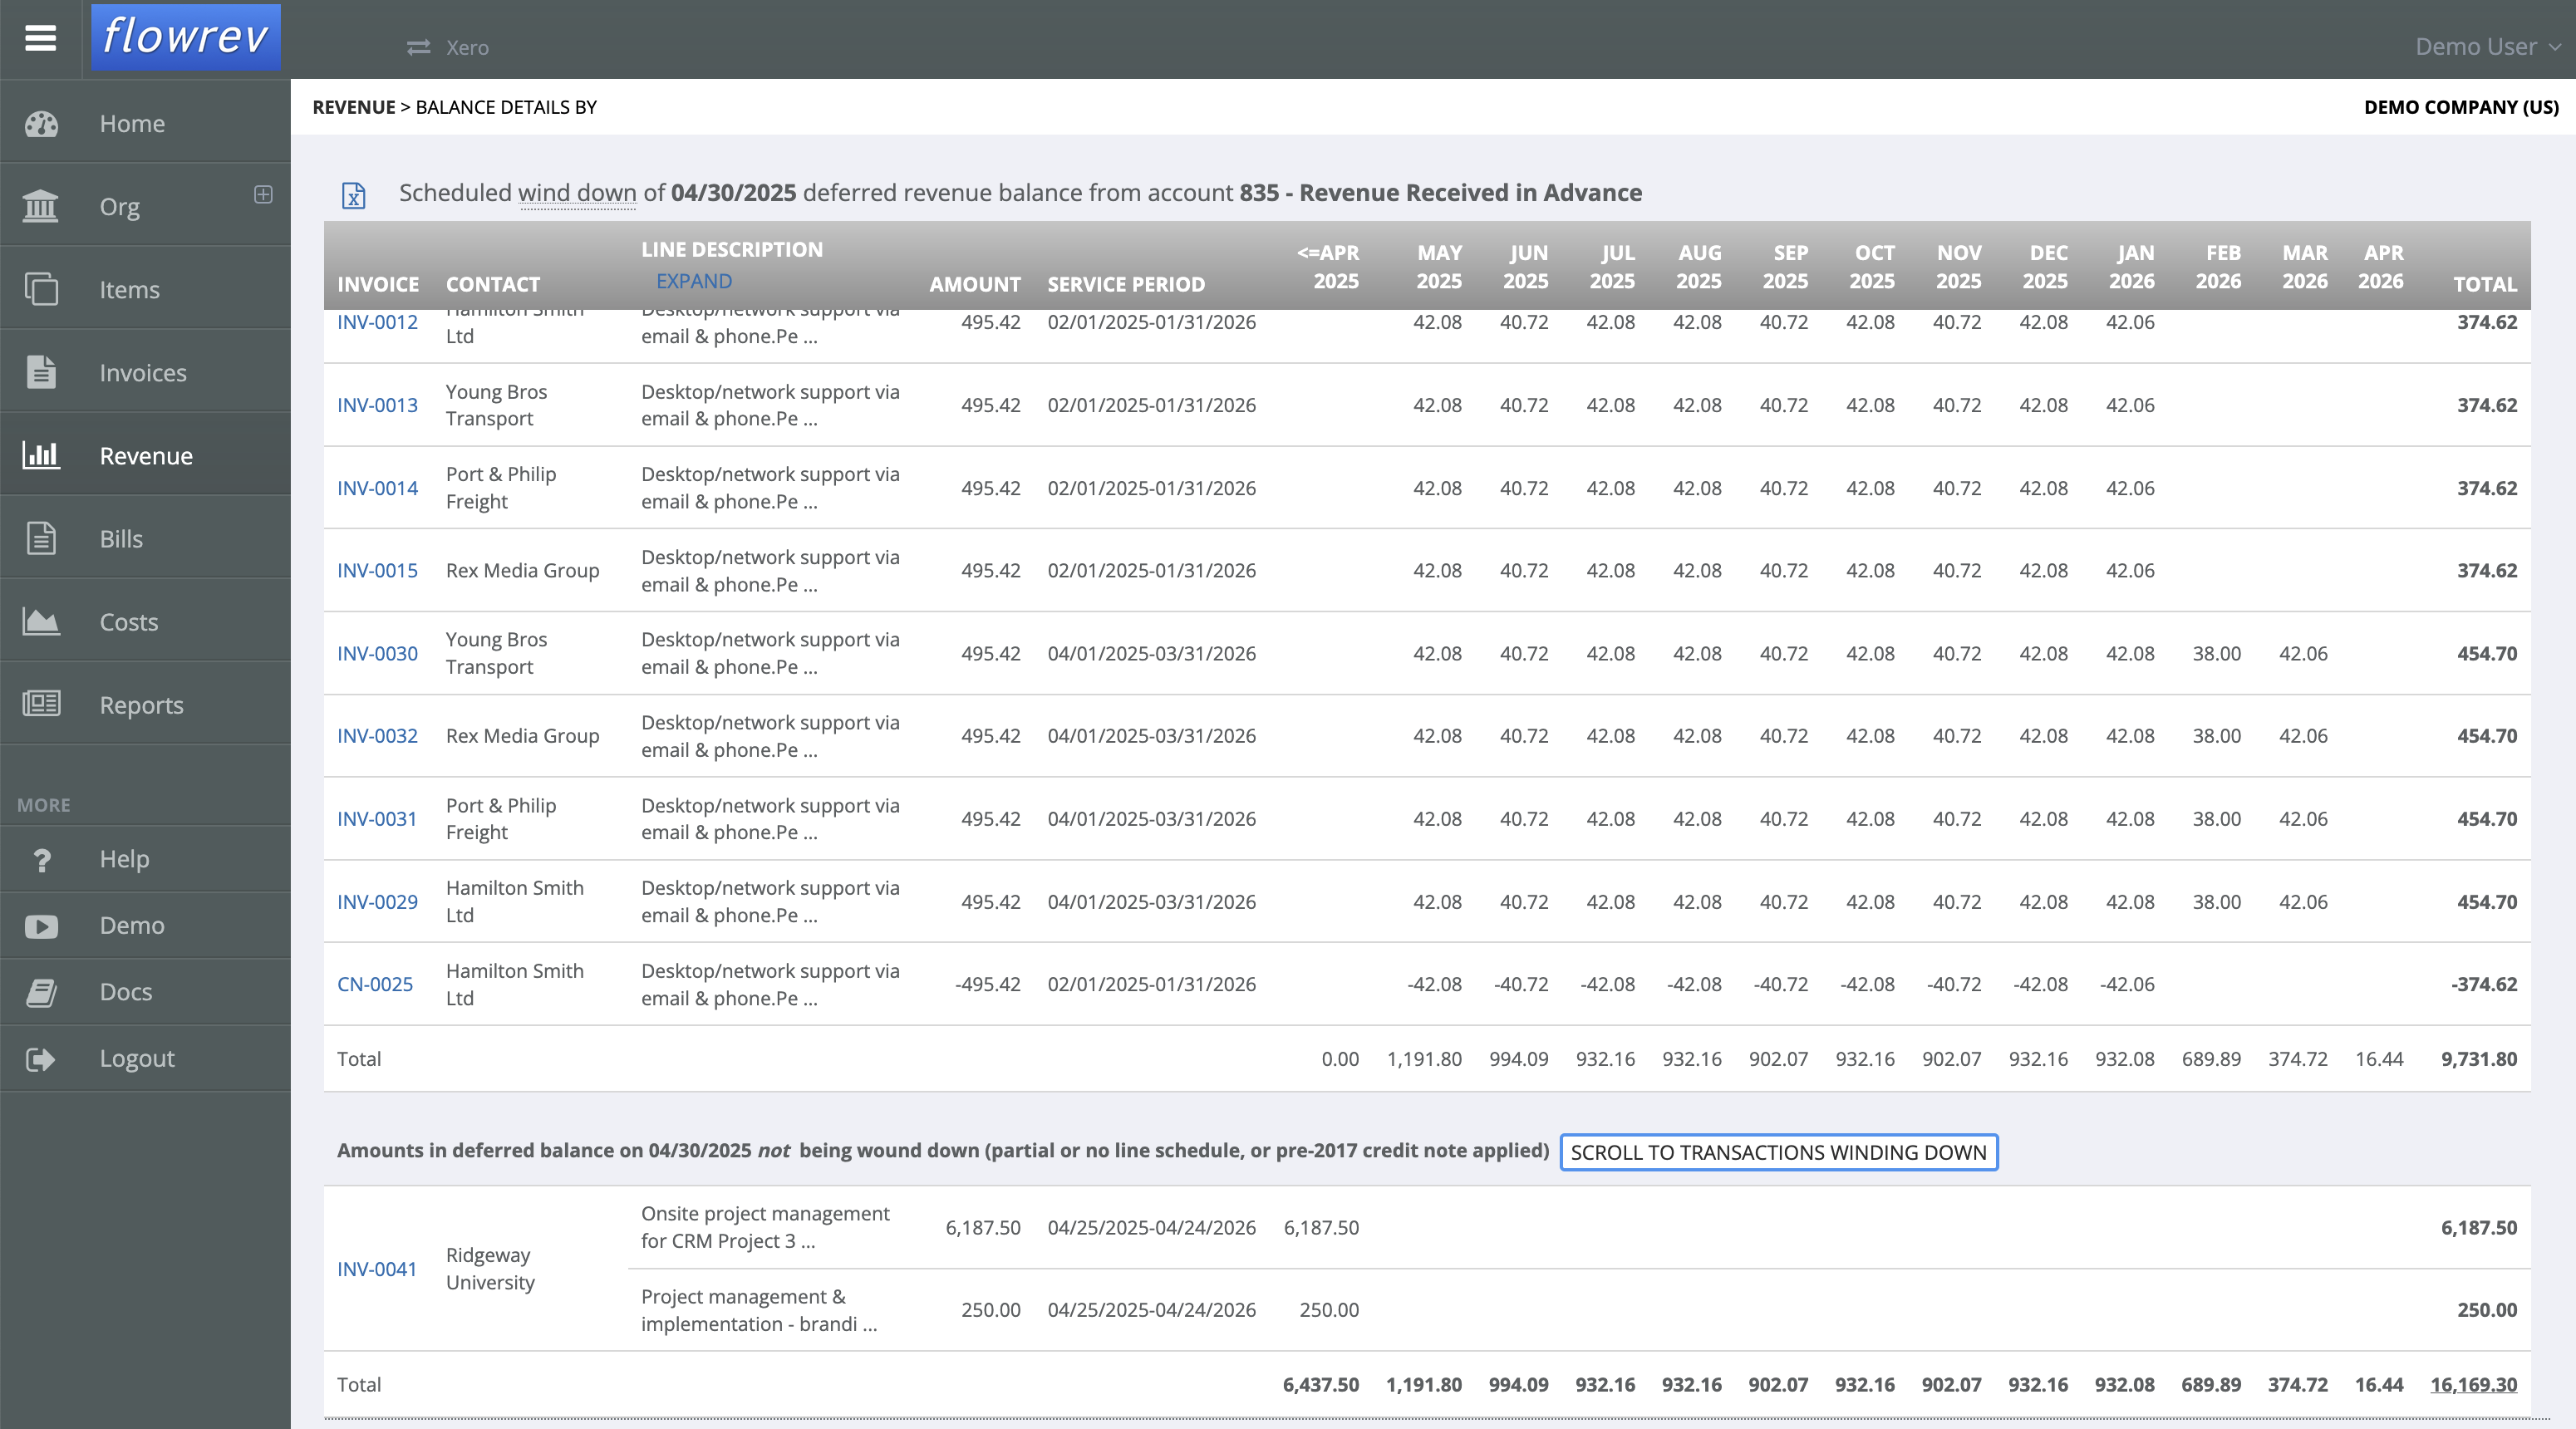Click the Org bank building icon
Image resolution: width=2576 pixels, height=1429 pixels.
(x=41, y=206)
